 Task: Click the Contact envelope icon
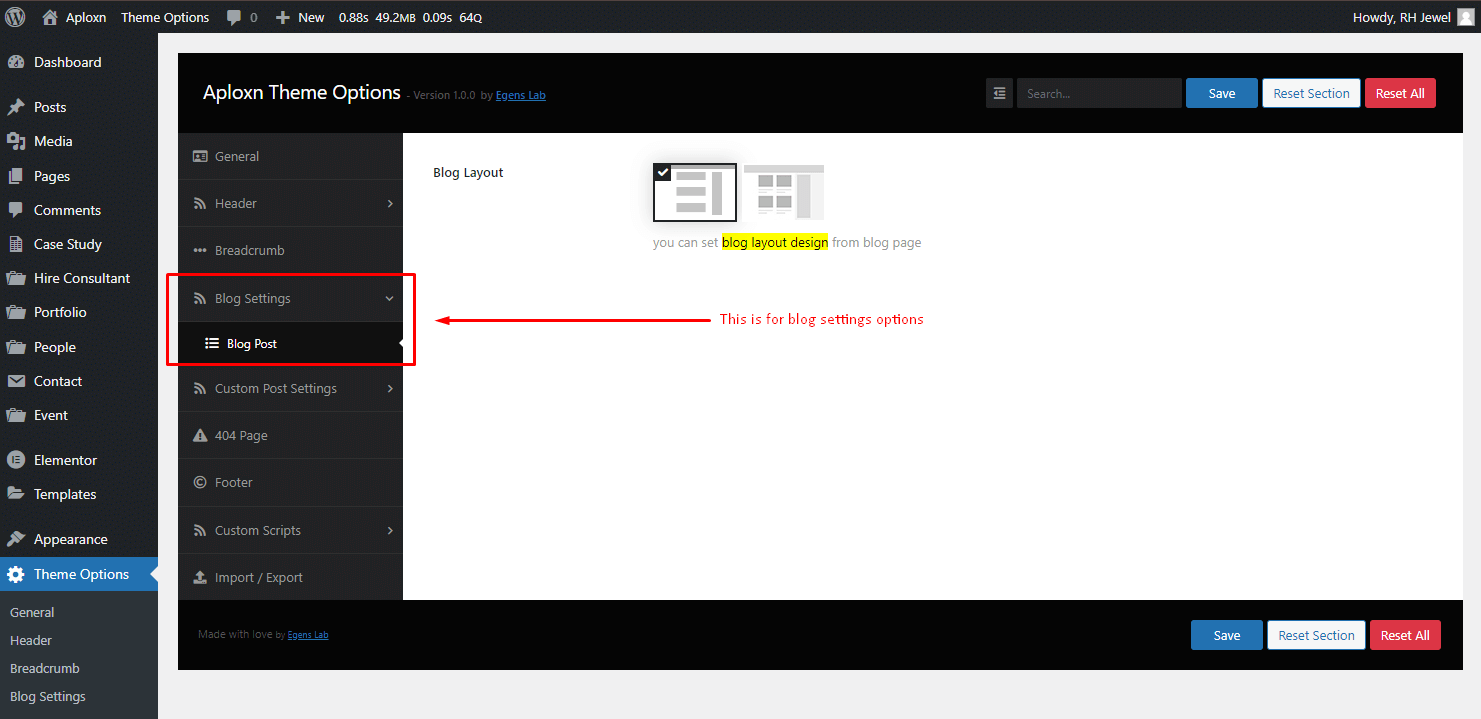point(16,381)
